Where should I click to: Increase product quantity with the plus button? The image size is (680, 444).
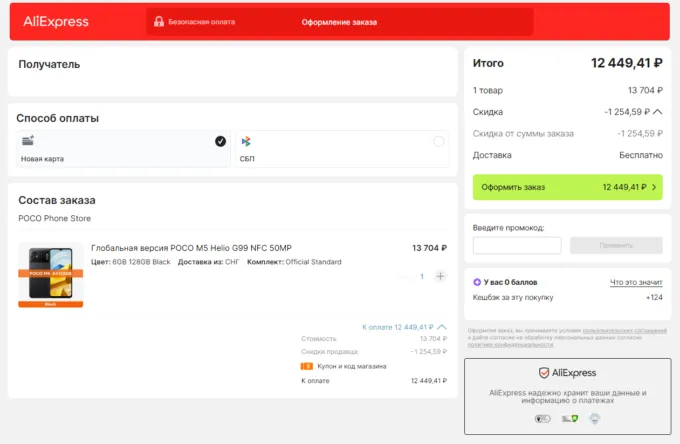coord(441,276)
